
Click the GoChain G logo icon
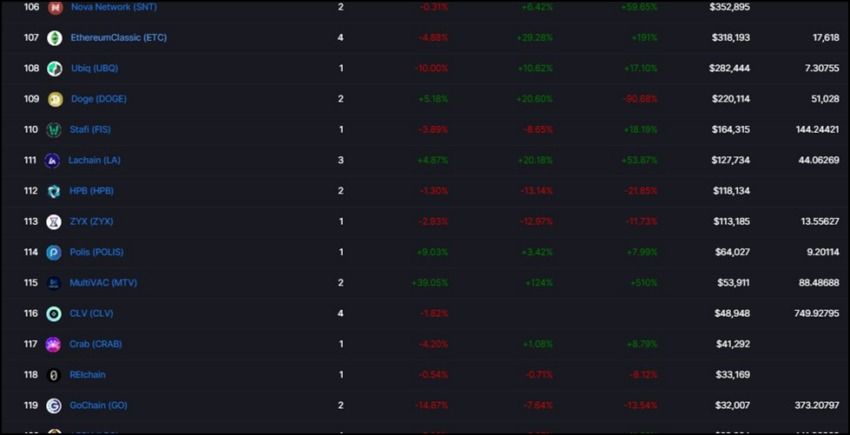54,406
